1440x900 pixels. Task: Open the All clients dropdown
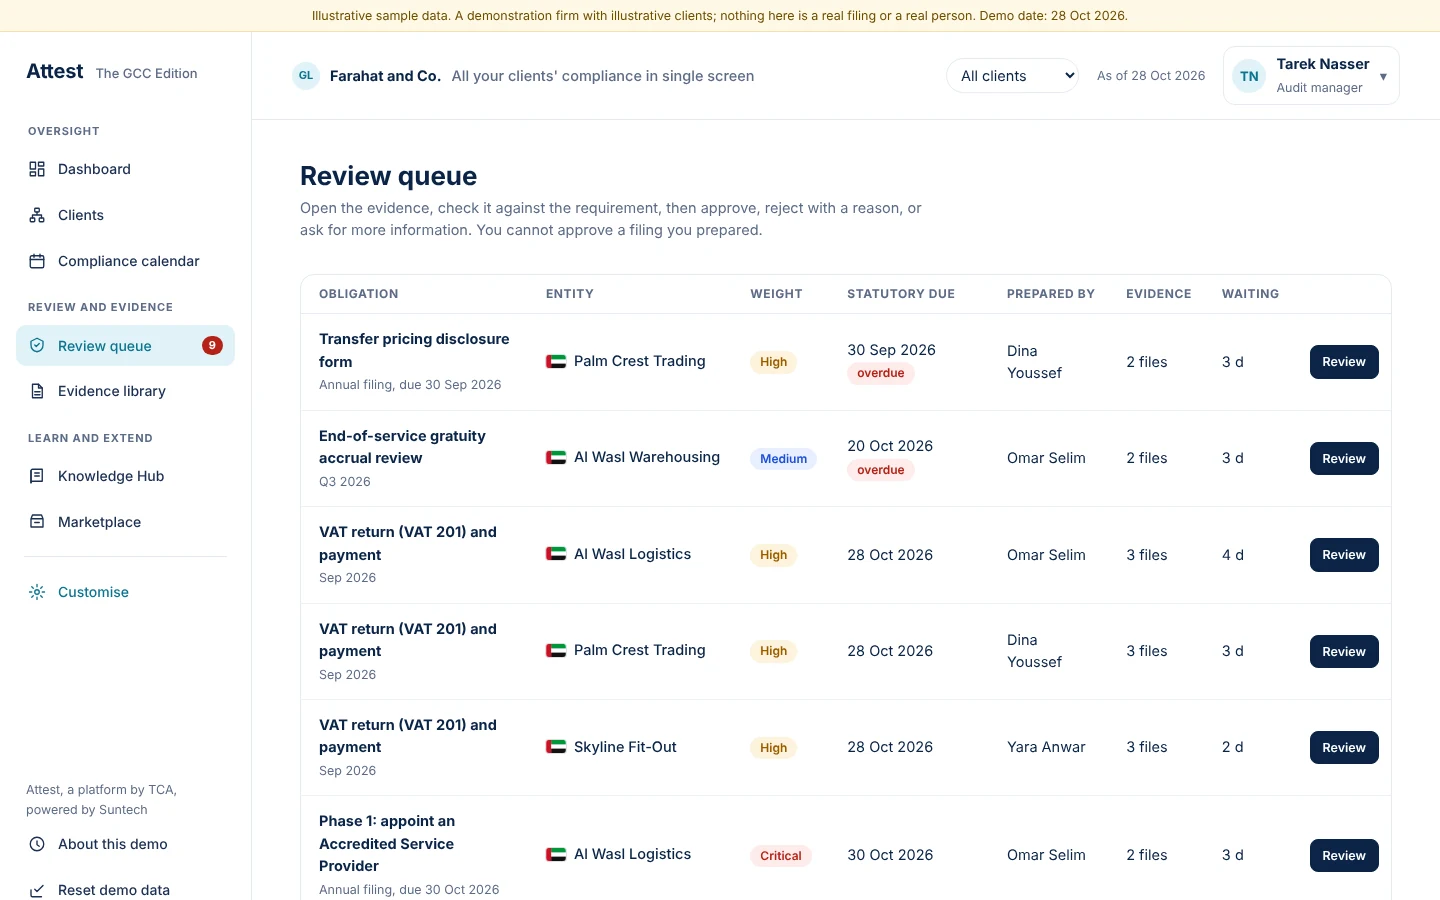pos(1012,76)
